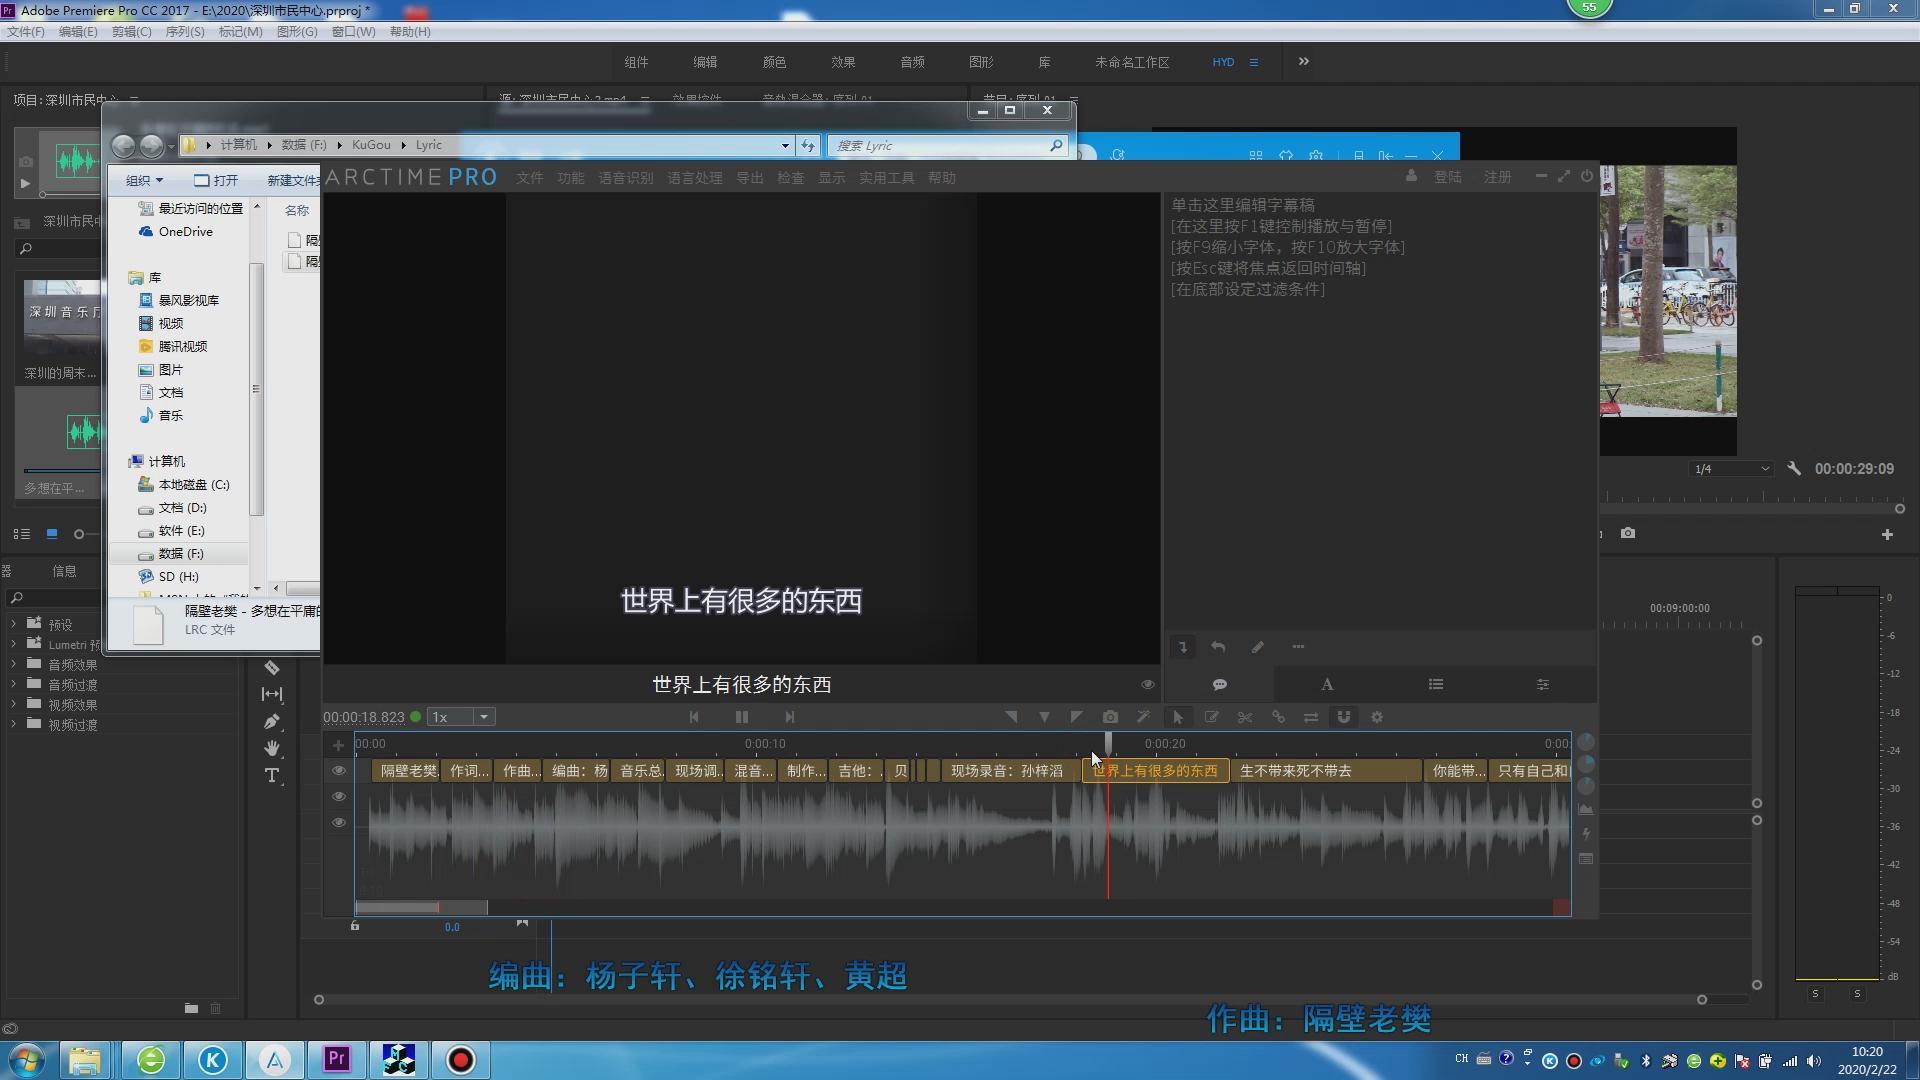The width and height of the screenshot is (1920, 1080).
Task: Open 组织 dropdown in Explorer
Action: [144, 180]
